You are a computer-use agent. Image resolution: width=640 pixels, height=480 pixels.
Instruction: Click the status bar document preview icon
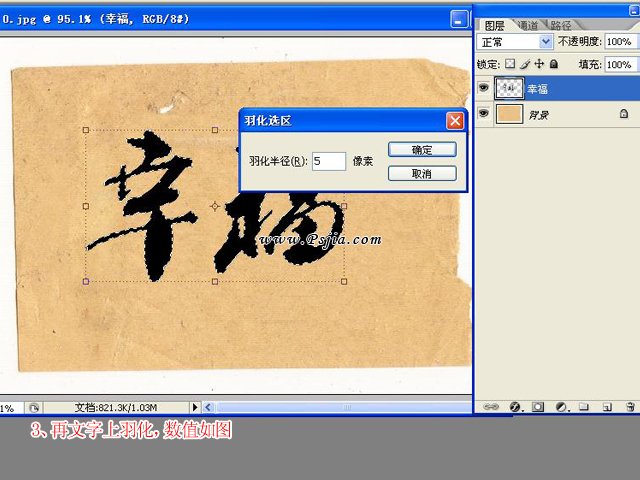pyautogui.click(x=34, y=407)
